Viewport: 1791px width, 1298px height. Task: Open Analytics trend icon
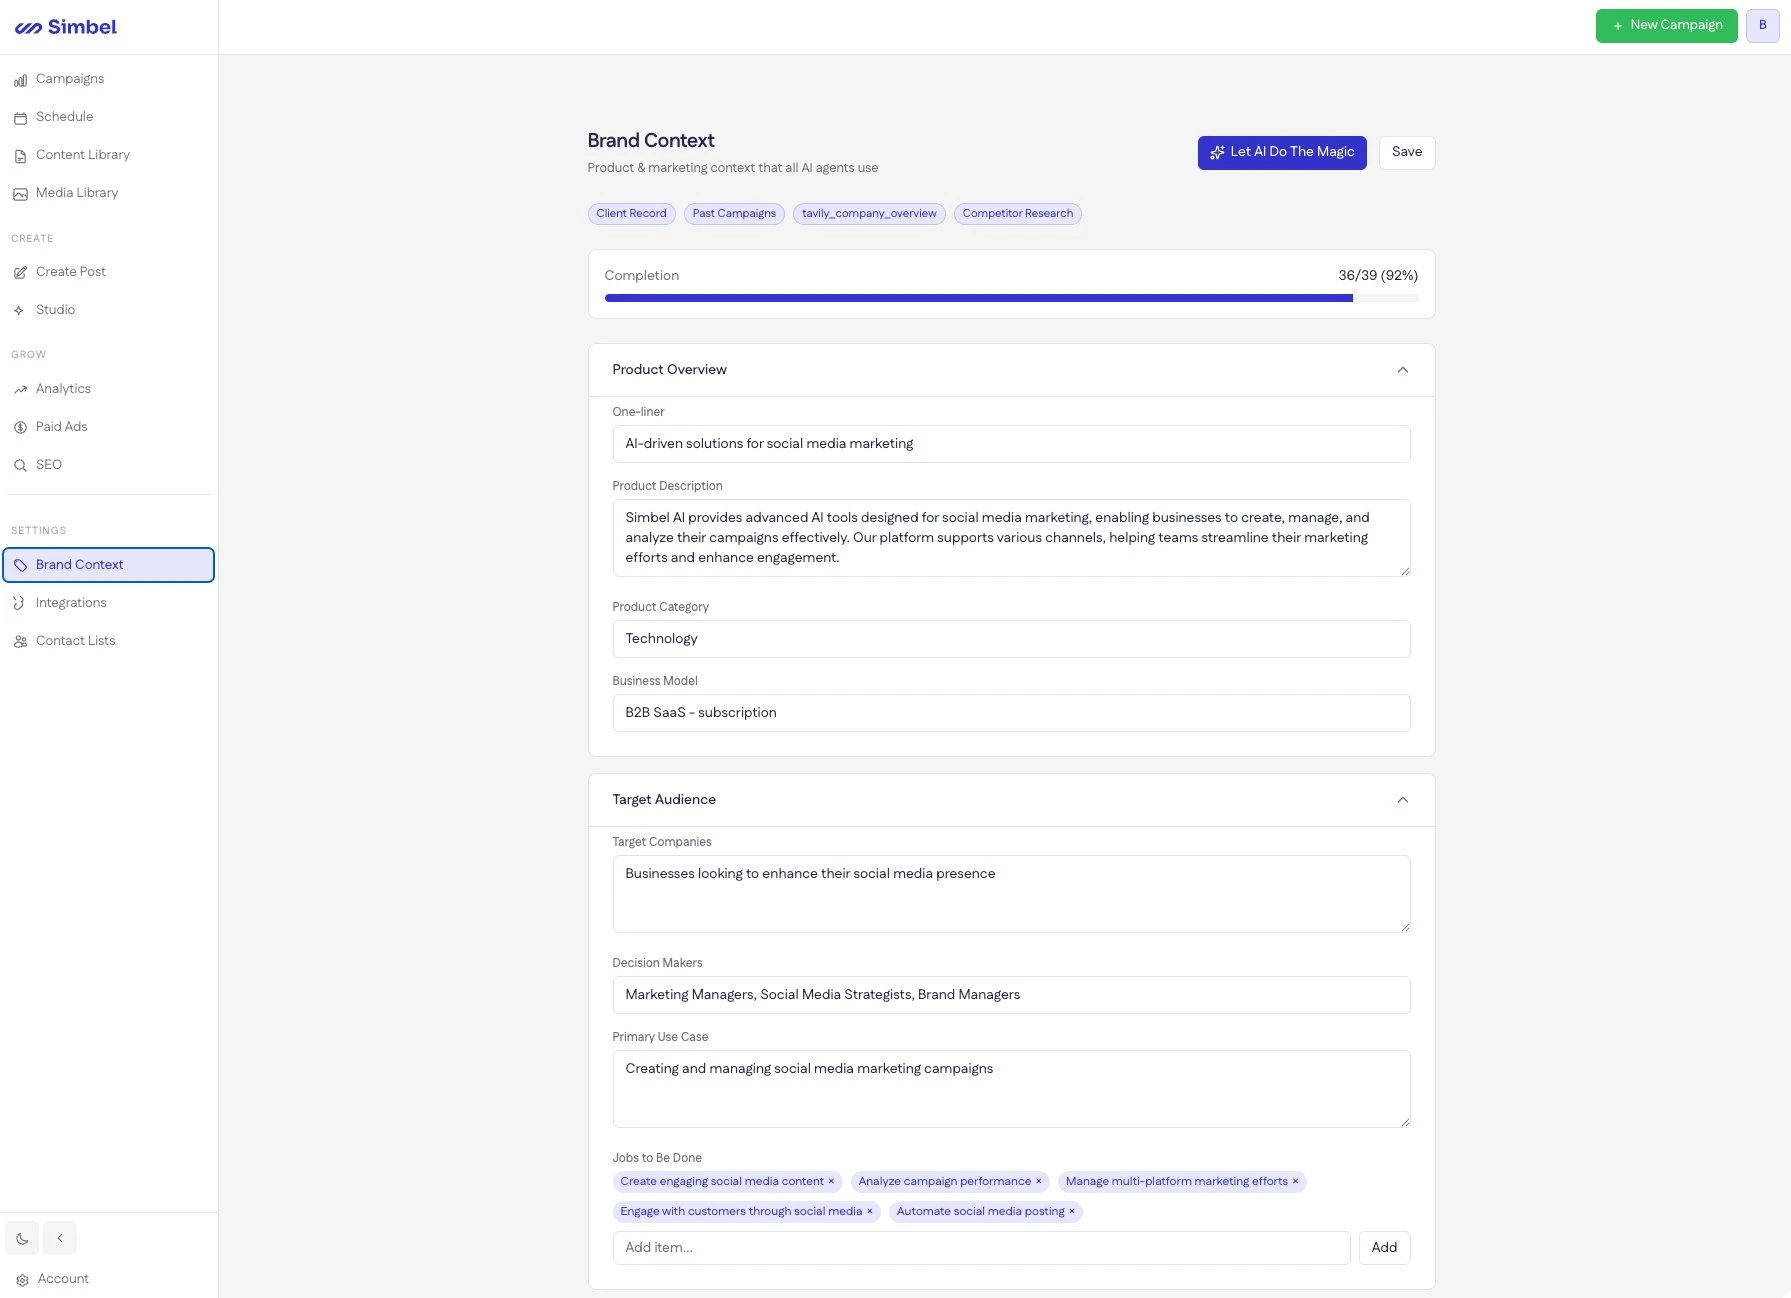tap(20, 390)
